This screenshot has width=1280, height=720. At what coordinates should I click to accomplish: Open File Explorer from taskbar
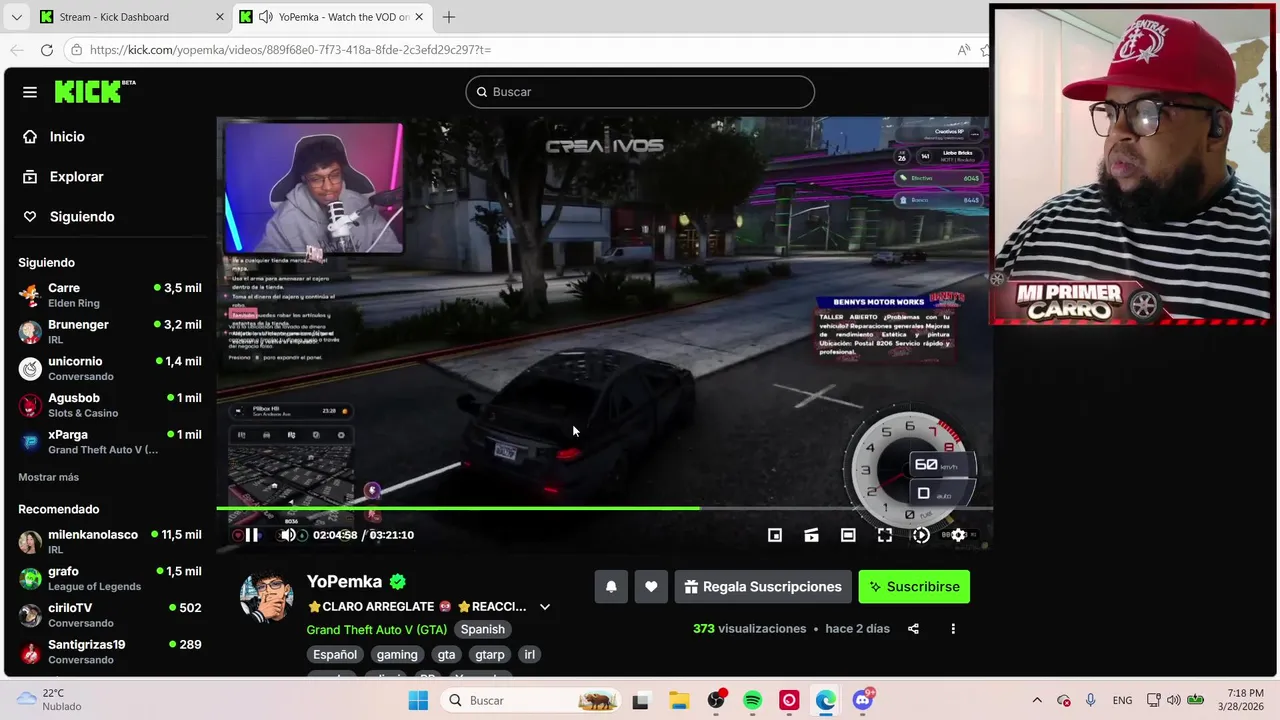click(x=679, y=700)
